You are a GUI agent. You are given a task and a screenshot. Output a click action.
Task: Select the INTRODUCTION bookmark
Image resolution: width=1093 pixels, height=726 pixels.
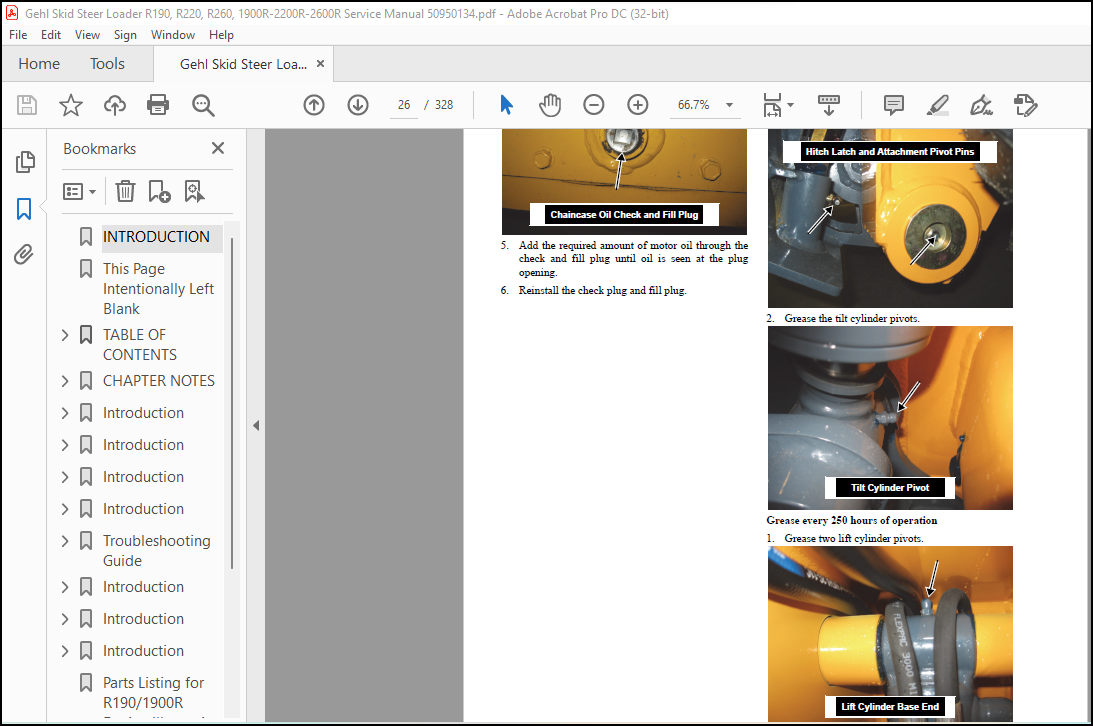click(x=156, y=237)
